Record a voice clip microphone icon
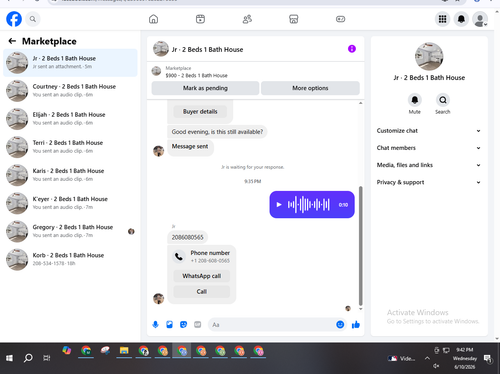 coord(155,324)
